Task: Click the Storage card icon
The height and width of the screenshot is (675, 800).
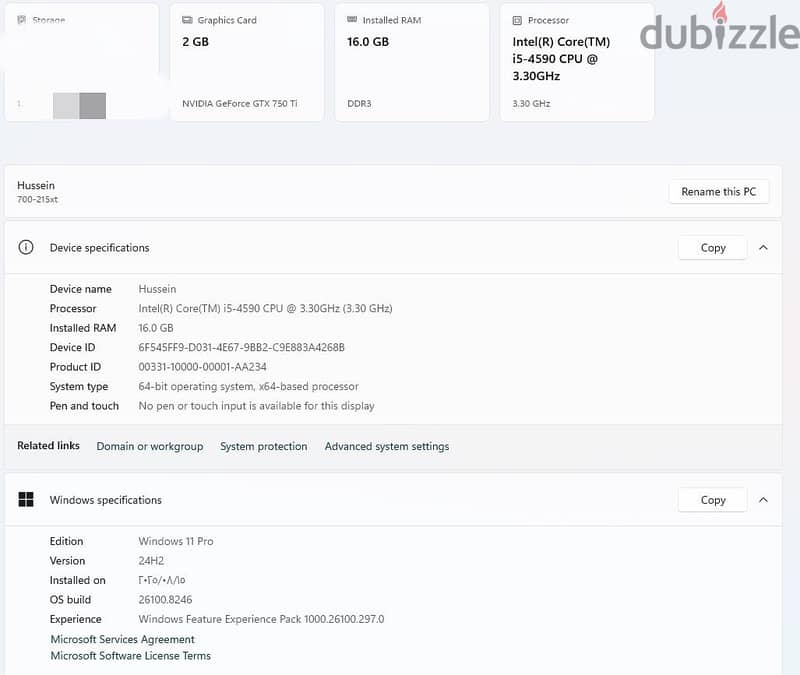Action: tap(21, 20)
